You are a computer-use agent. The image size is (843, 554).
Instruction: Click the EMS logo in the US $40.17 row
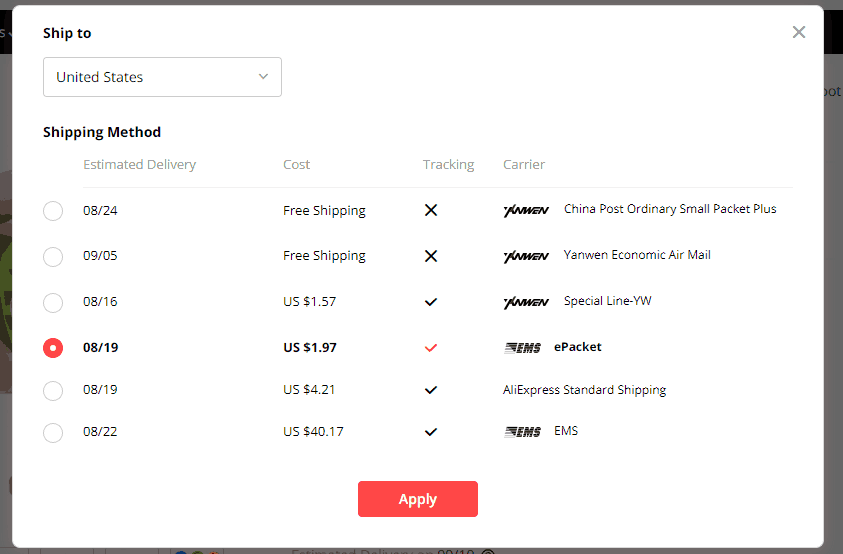point(522,432)
